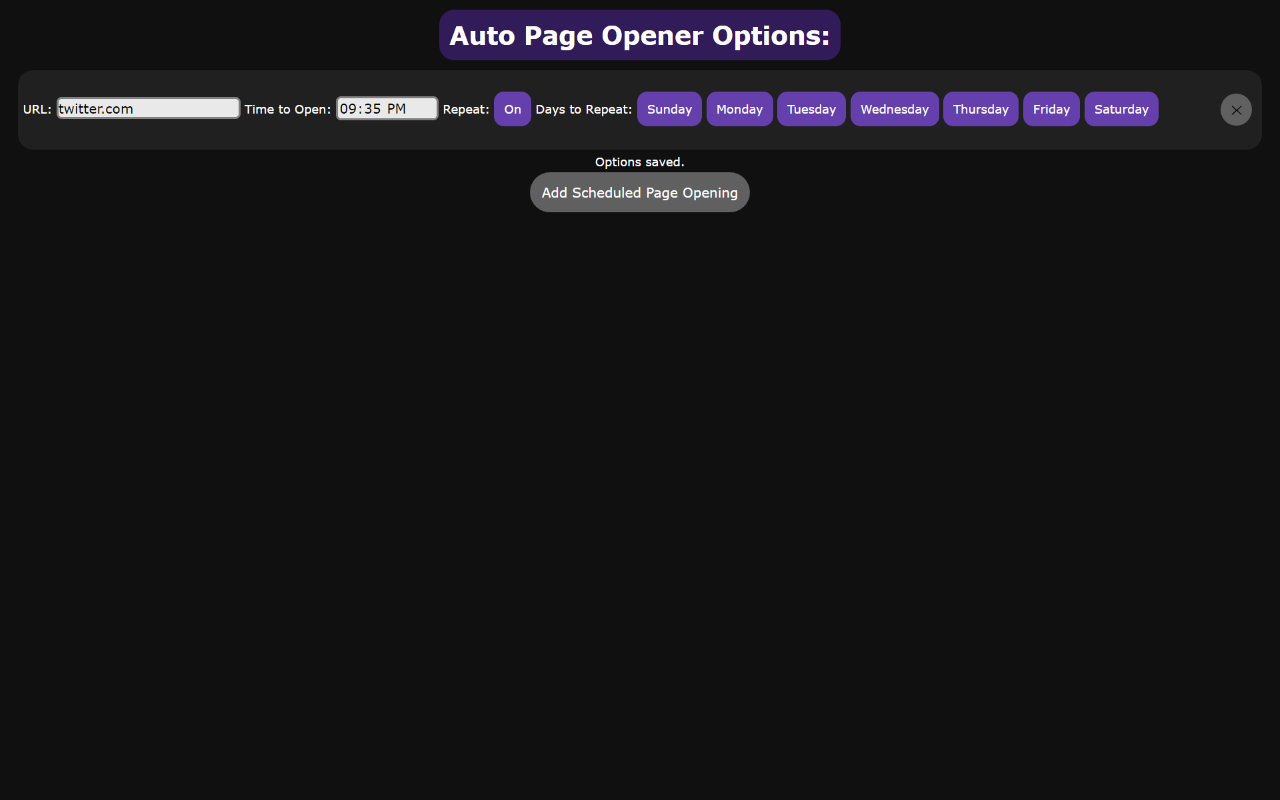Select the Time to Open field

tap(387, 108)
